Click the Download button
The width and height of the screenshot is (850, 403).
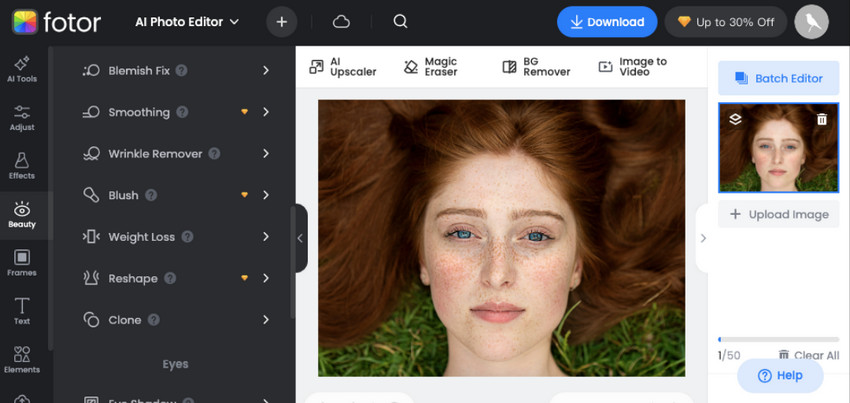pos(607,22)
